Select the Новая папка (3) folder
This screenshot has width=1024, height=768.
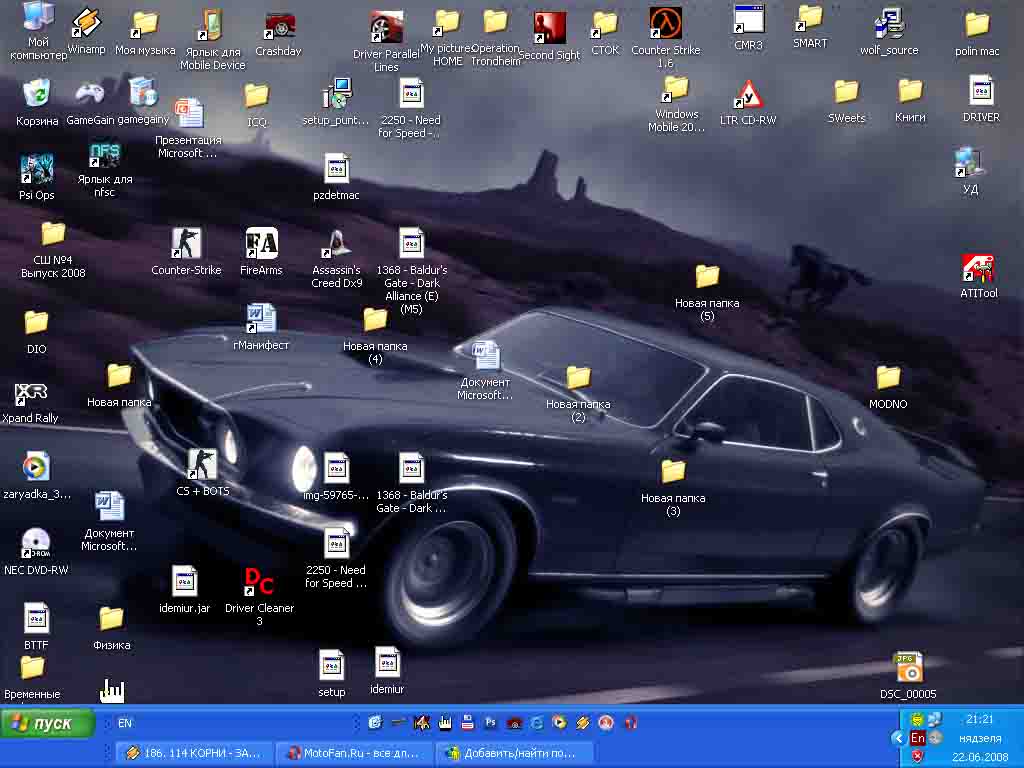click(673, 472)
